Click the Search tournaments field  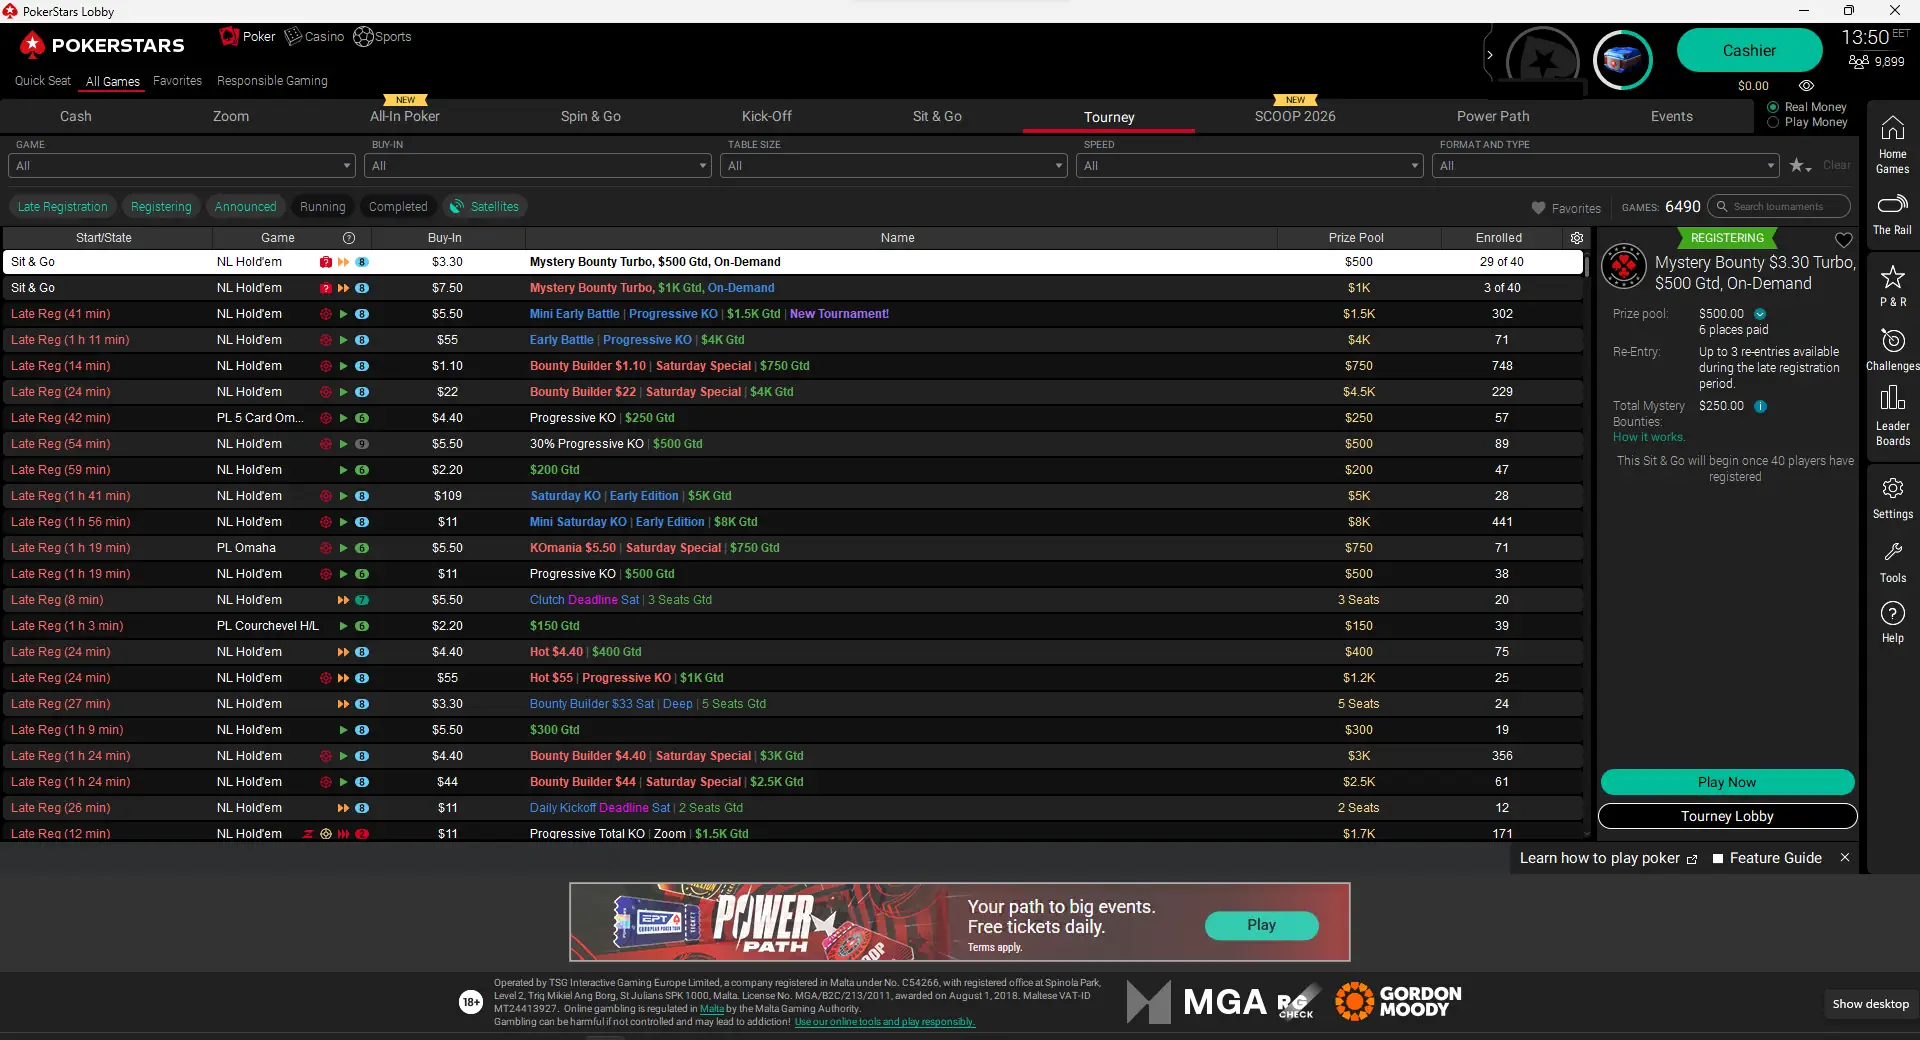tap(1778, 206)
